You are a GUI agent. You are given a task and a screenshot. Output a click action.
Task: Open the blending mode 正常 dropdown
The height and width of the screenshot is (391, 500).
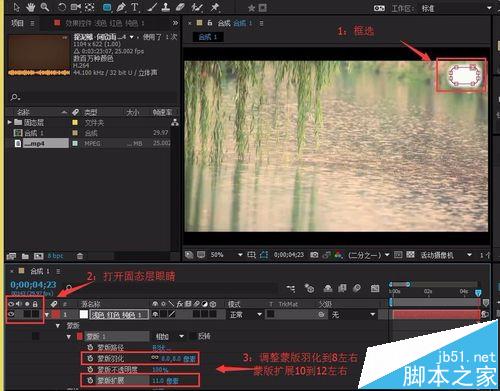pos(245,314)
